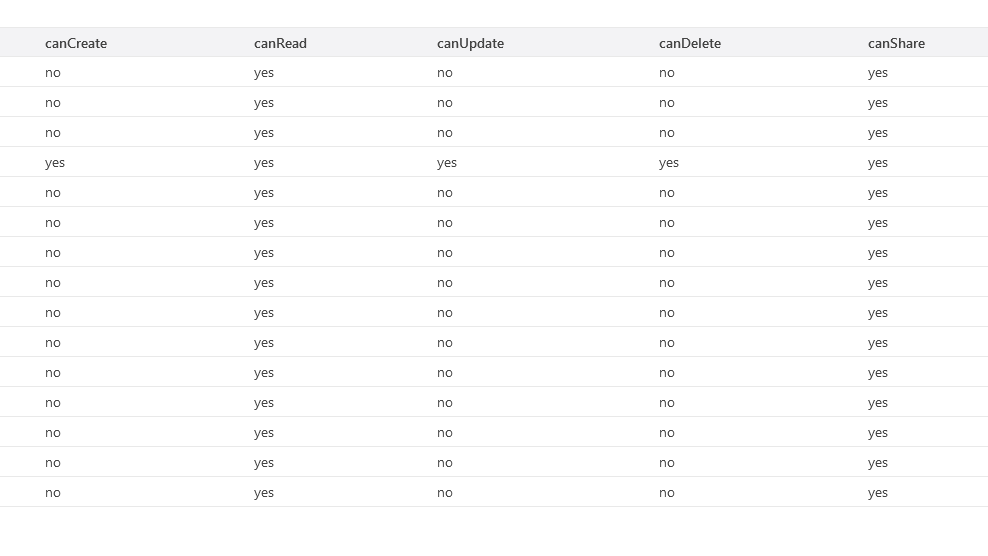988x556 pixels.
Task: Click last row's canUpdate no cell
Action: (x=445, y=493)
